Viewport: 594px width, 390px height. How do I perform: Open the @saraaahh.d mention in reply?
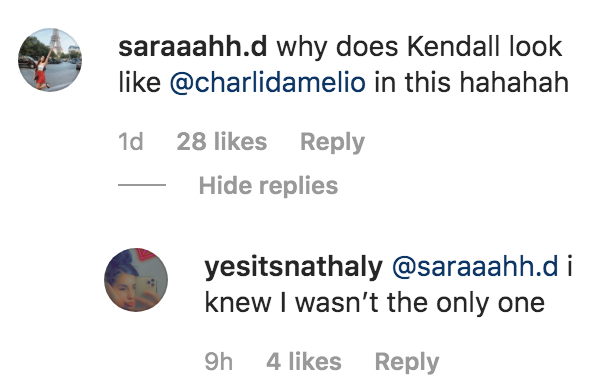[x=475, y=267]
